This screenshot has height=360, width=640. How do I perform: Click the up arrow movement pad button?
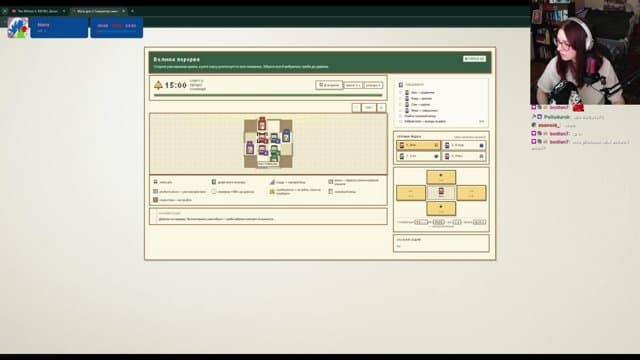(441, 177)
